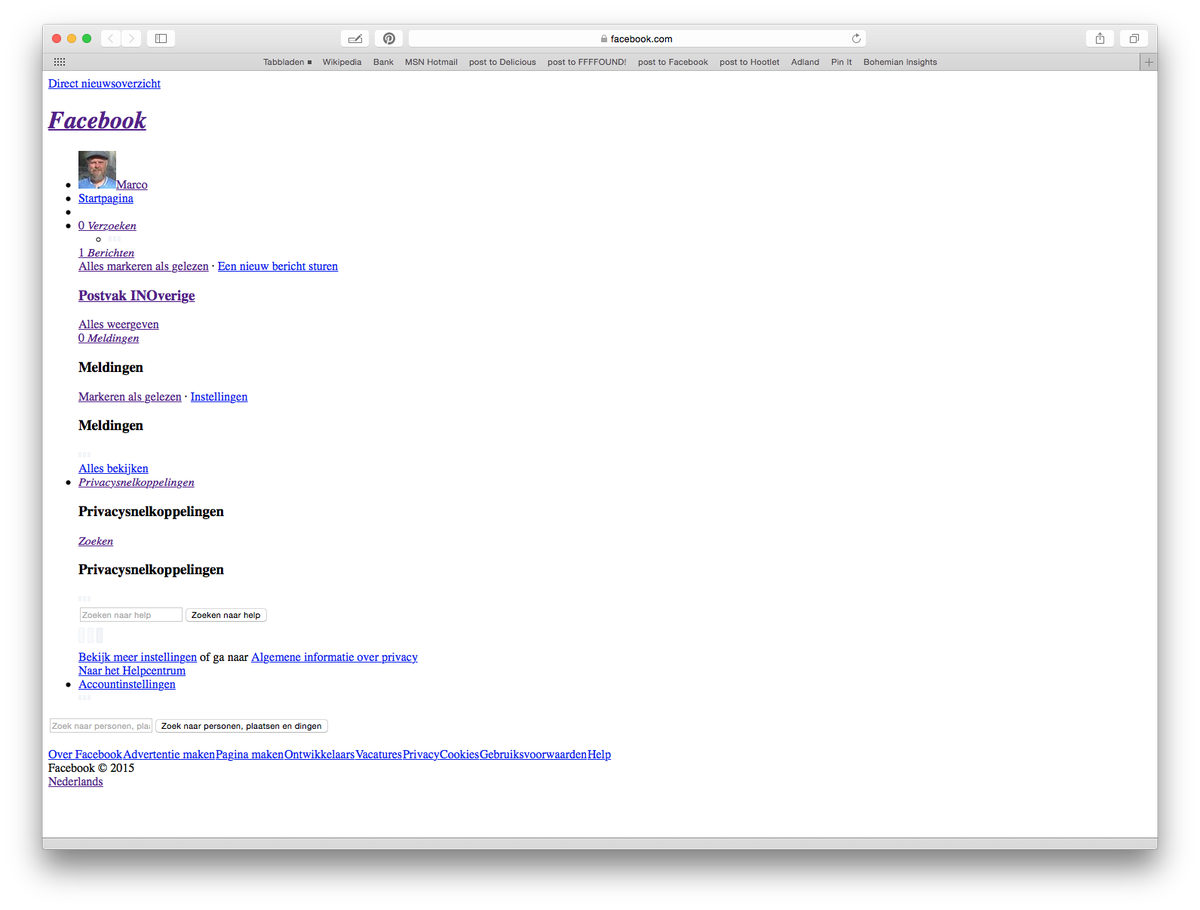Open the italic Privacysnelkoppelingen link
Image resolution: width=1200 pixels, height=910 pixels.
(137, 482)
